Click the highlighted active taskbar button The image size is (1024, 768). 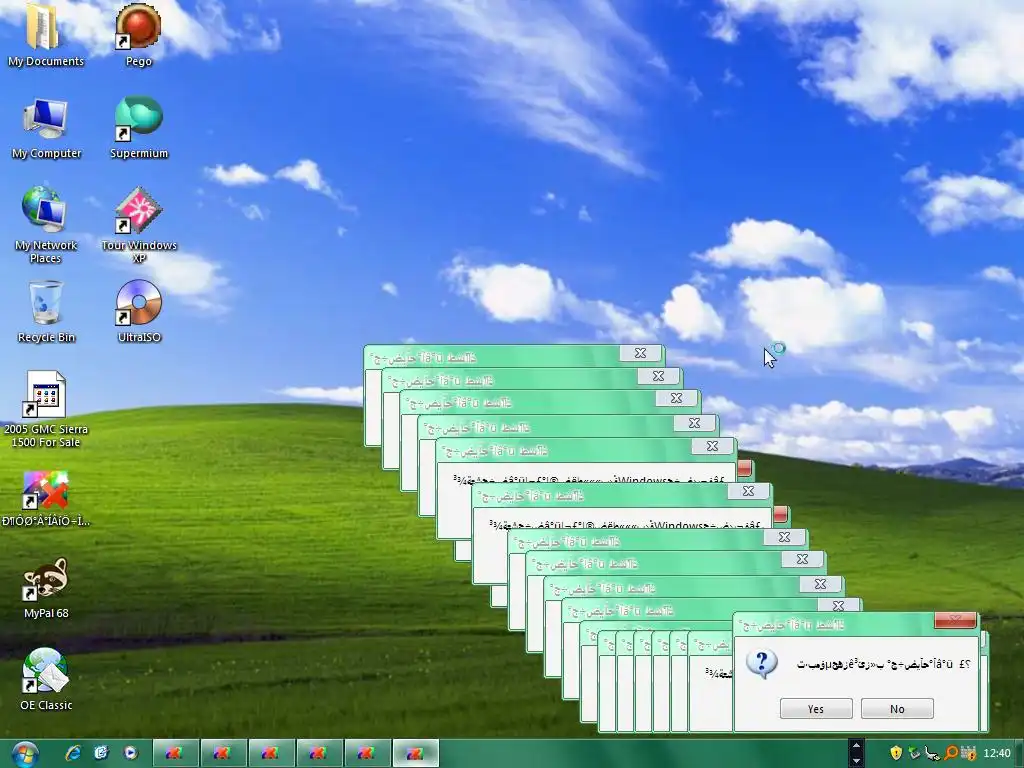415,754
